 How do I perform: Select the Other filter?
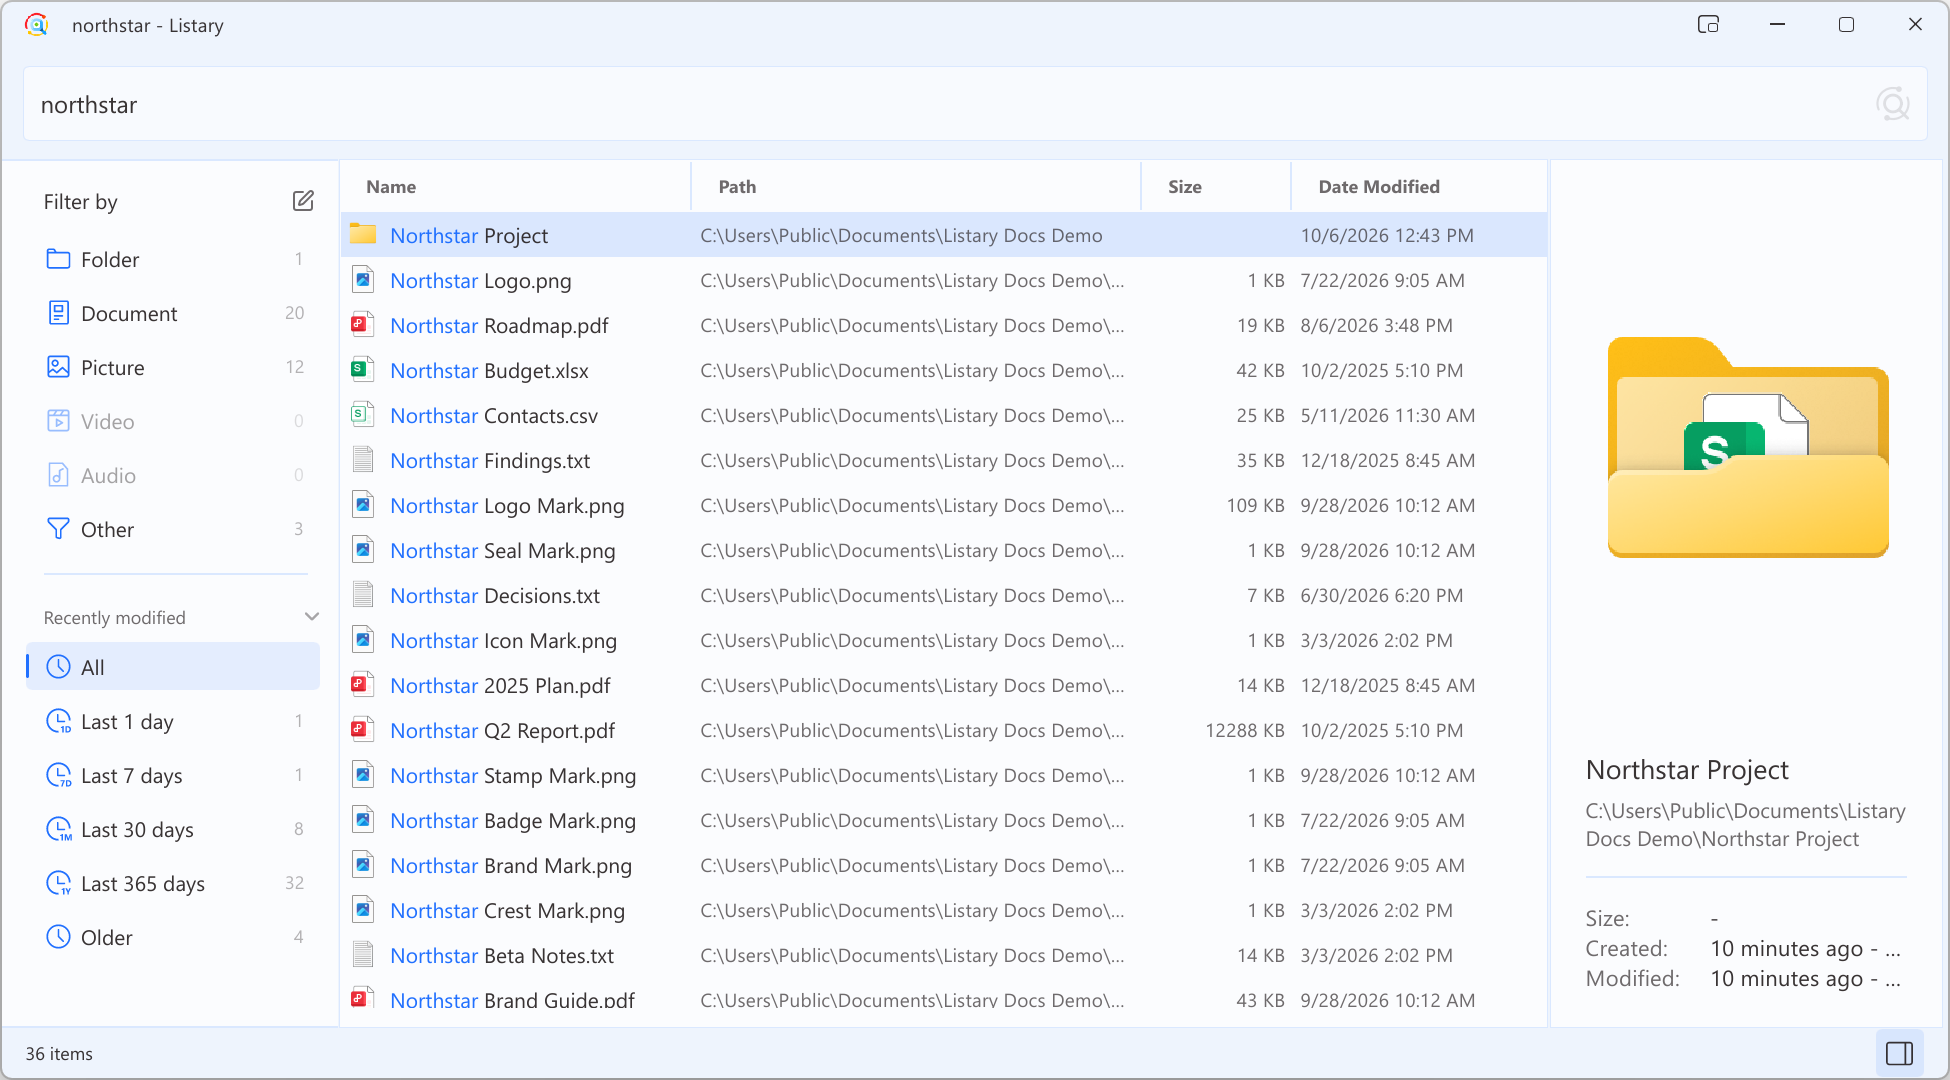click(x=173, y=530)
